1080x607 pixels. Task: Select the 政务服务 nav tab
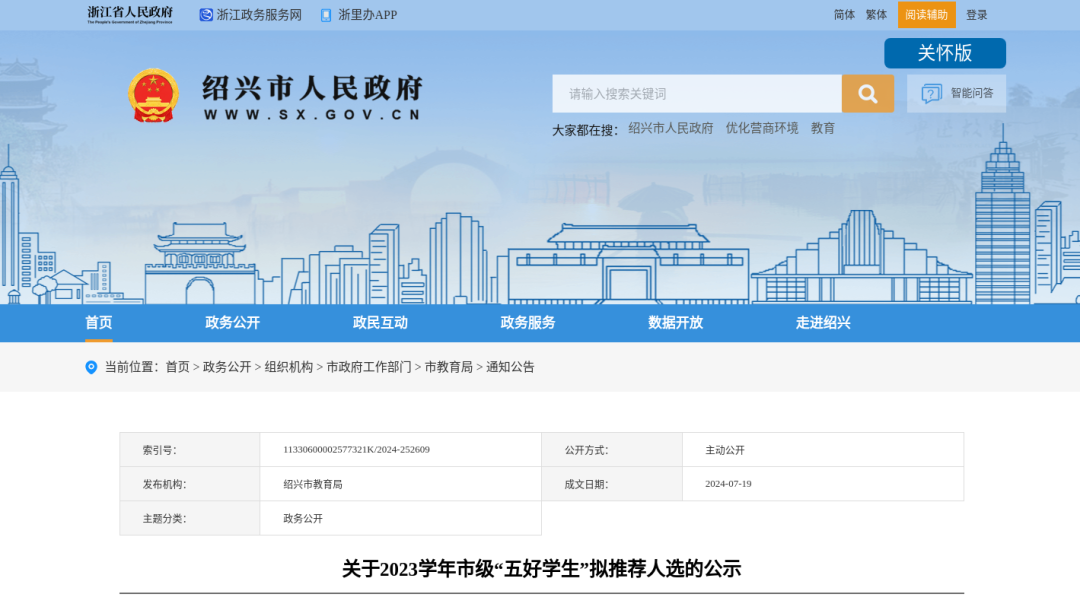[528, 322]
